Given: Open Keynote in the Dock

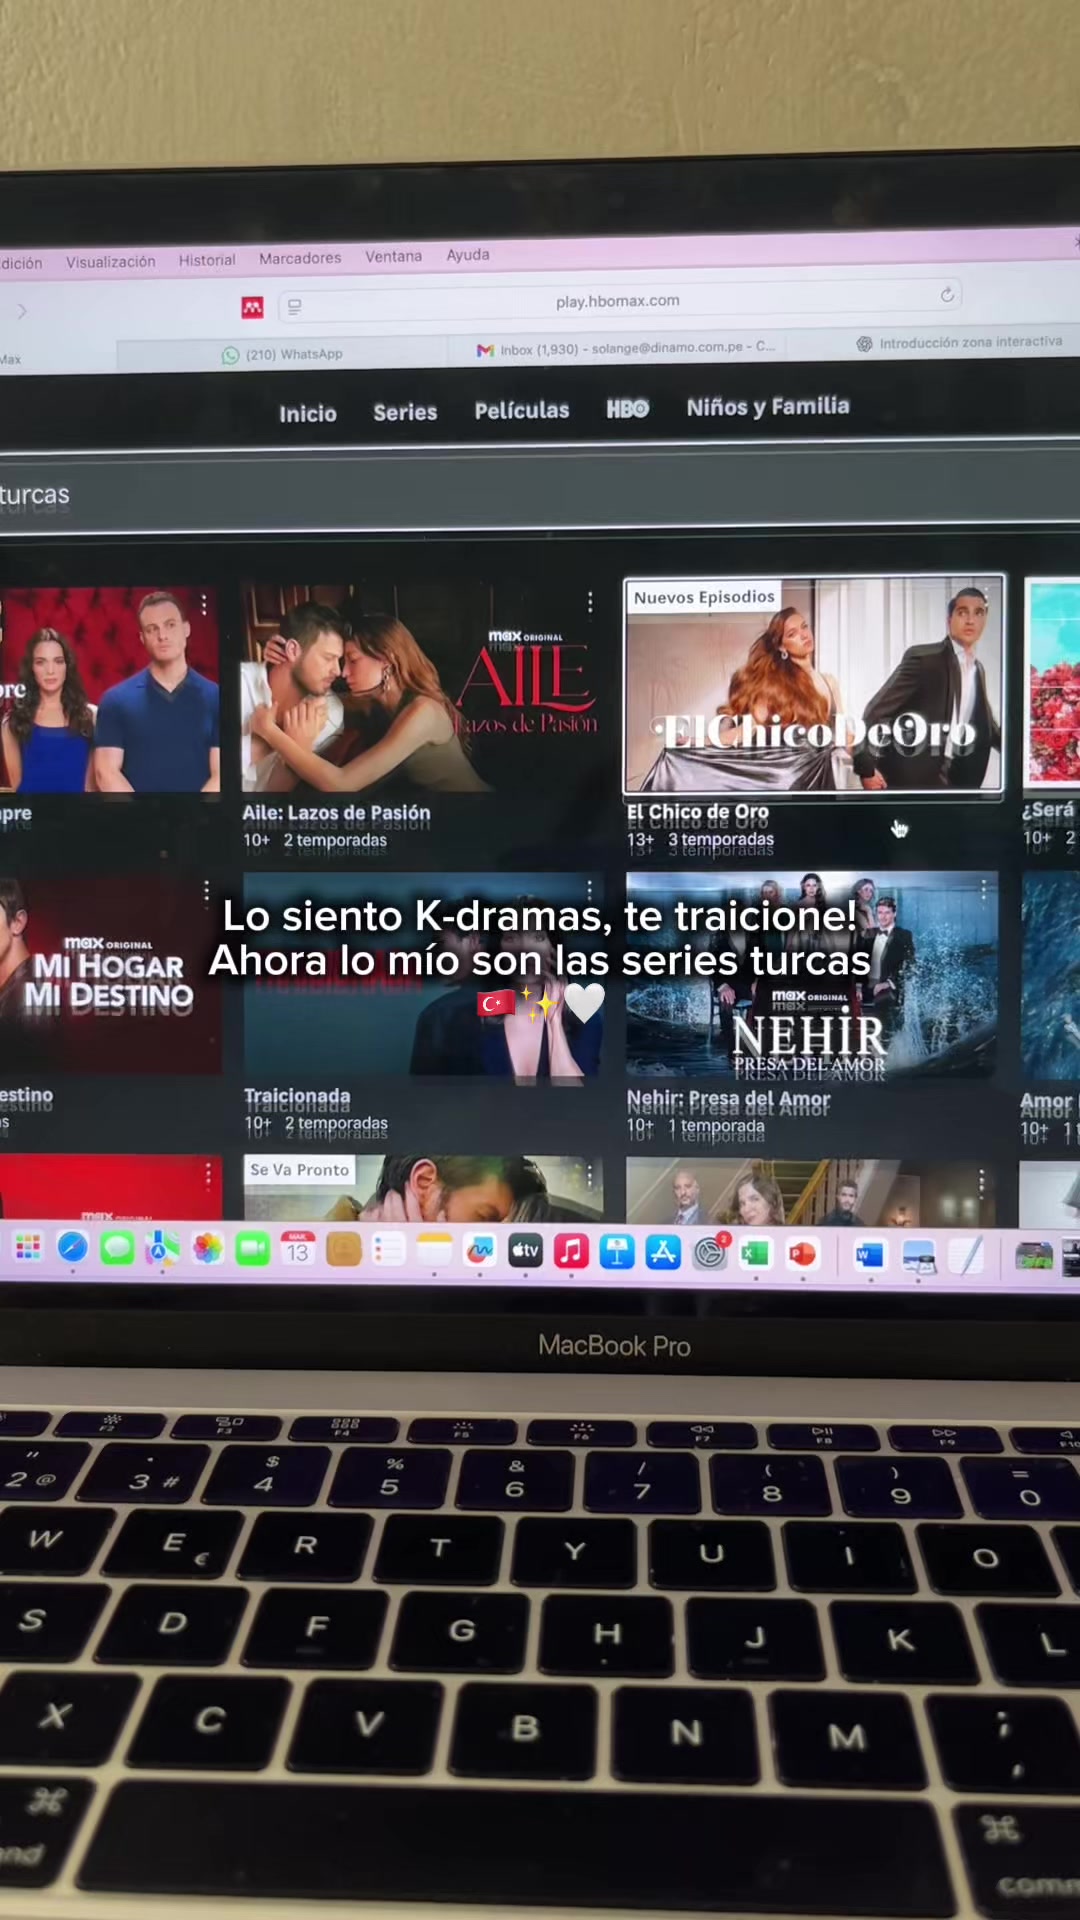Looking at the screenshot, I should click(x=617, y=1251).
